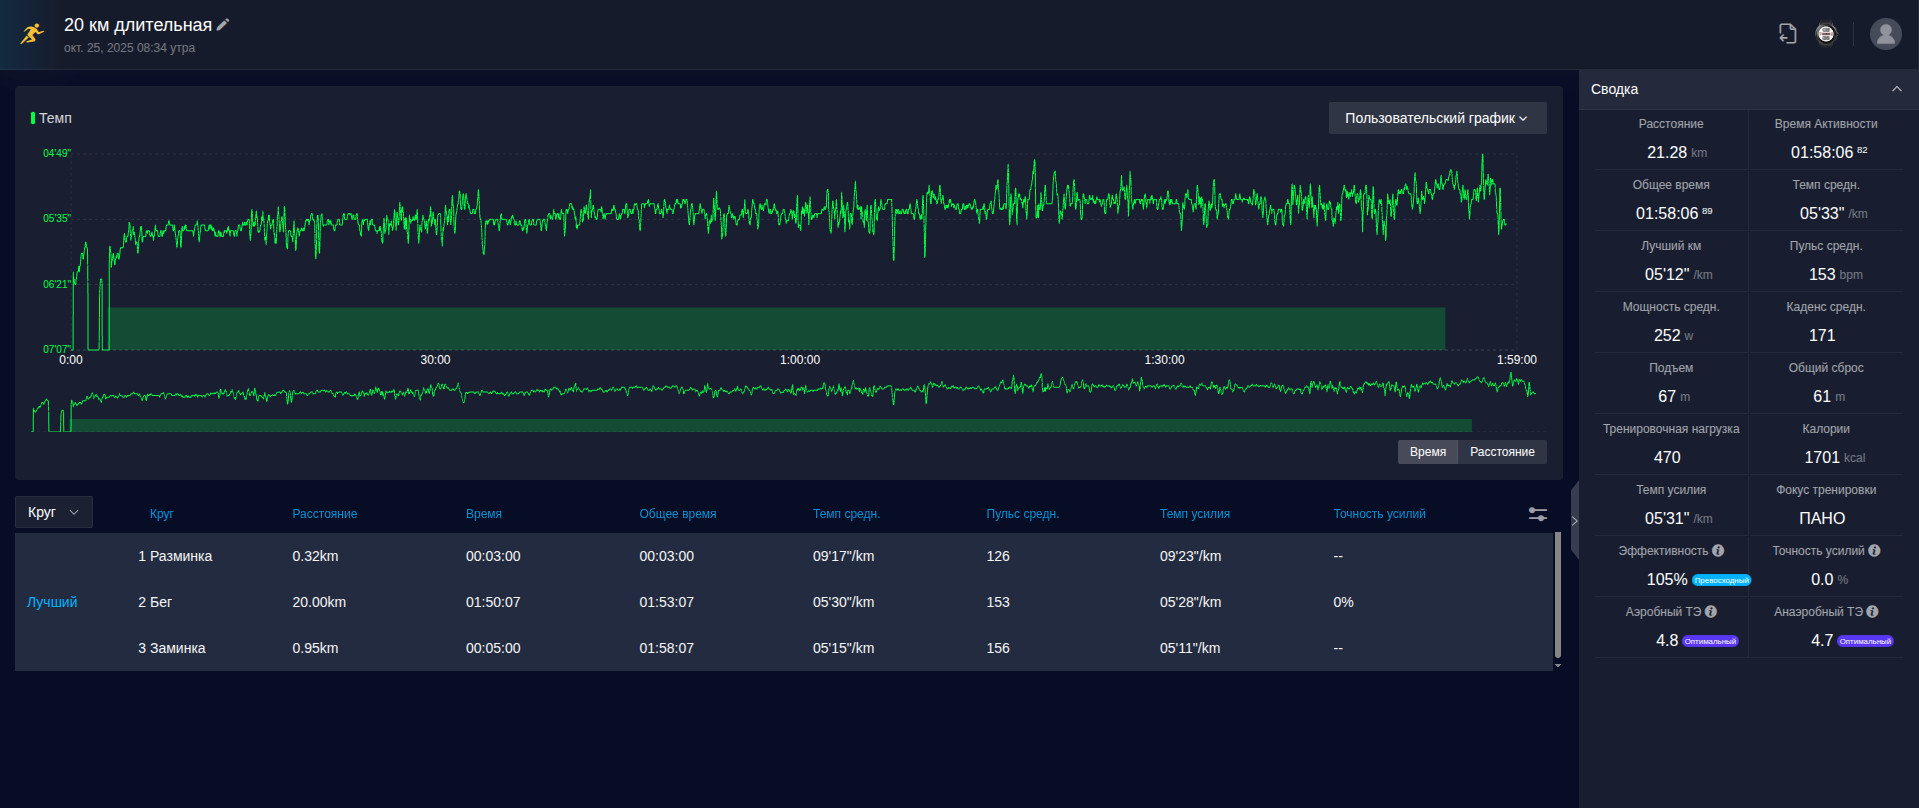This screenshot has width=1919, height=808.
Task: Click the info icon next to Анаэробный ТЭ
Action: point(1872,612)
